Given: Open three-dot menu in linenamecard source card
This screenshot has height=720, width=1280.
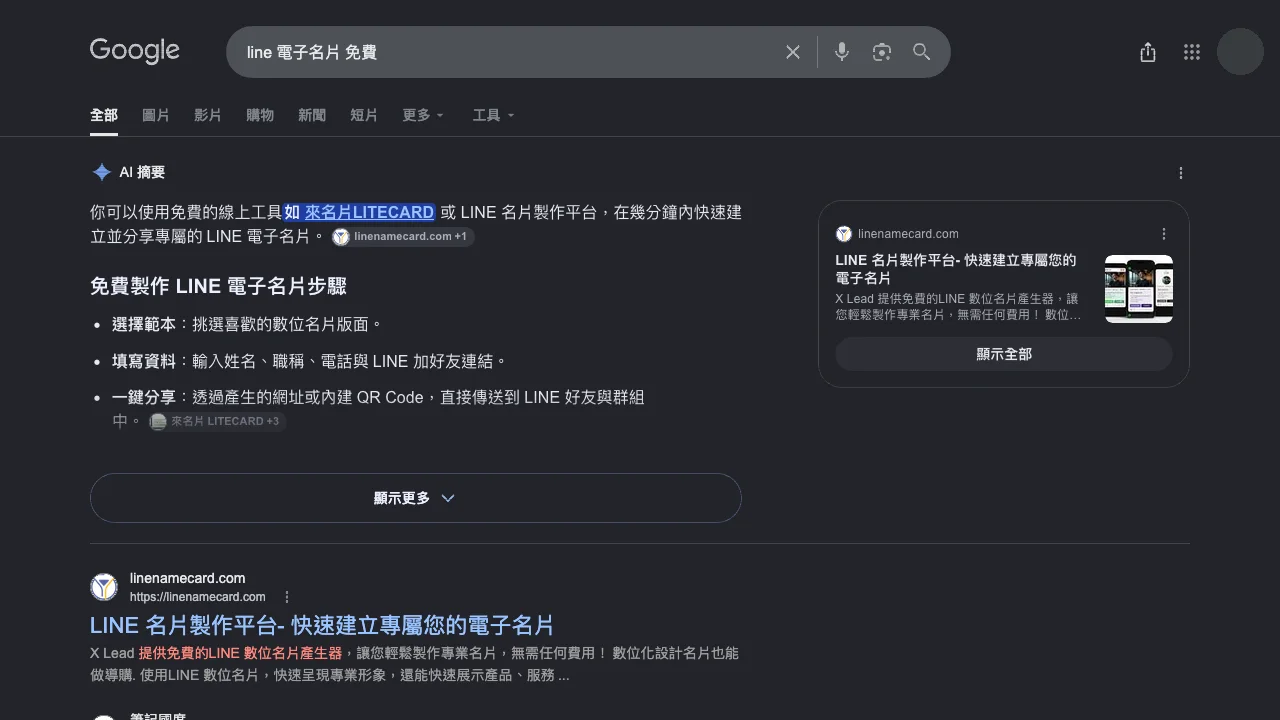Looking at the screenshot, I should [x=1164, y=234].
